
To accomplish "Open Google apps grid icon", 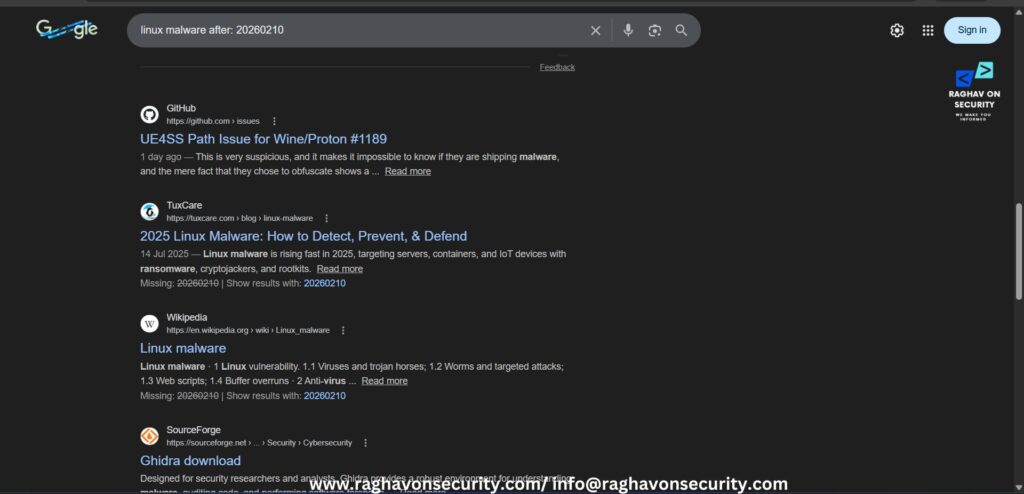I will coord(927,30).
